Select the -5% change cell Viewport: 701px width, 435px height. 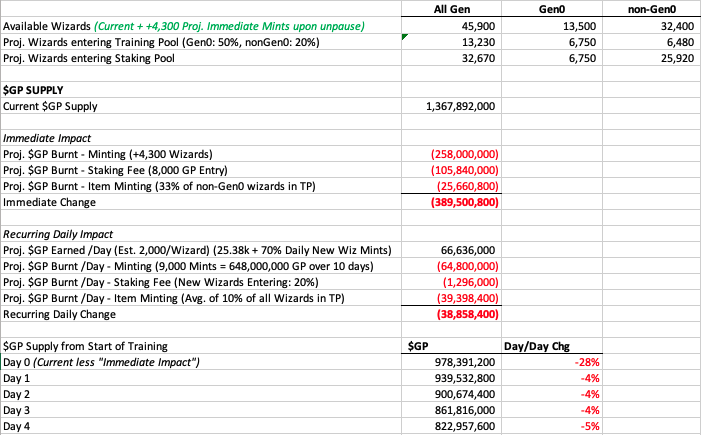click(552, 427)
